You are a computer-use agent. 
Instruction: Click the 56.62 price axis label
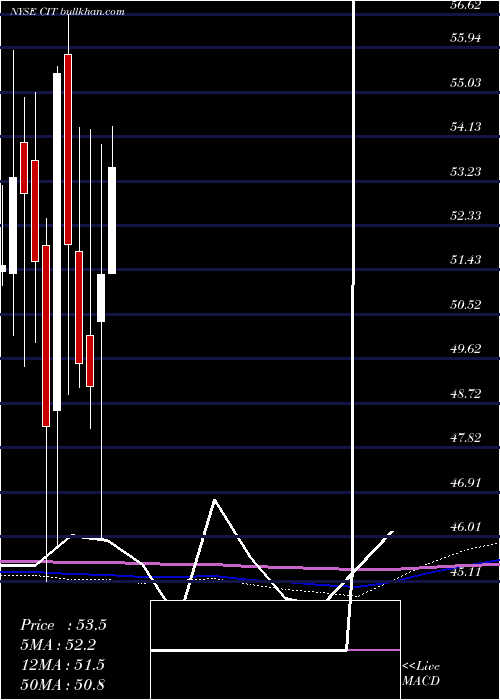point(465,5)
